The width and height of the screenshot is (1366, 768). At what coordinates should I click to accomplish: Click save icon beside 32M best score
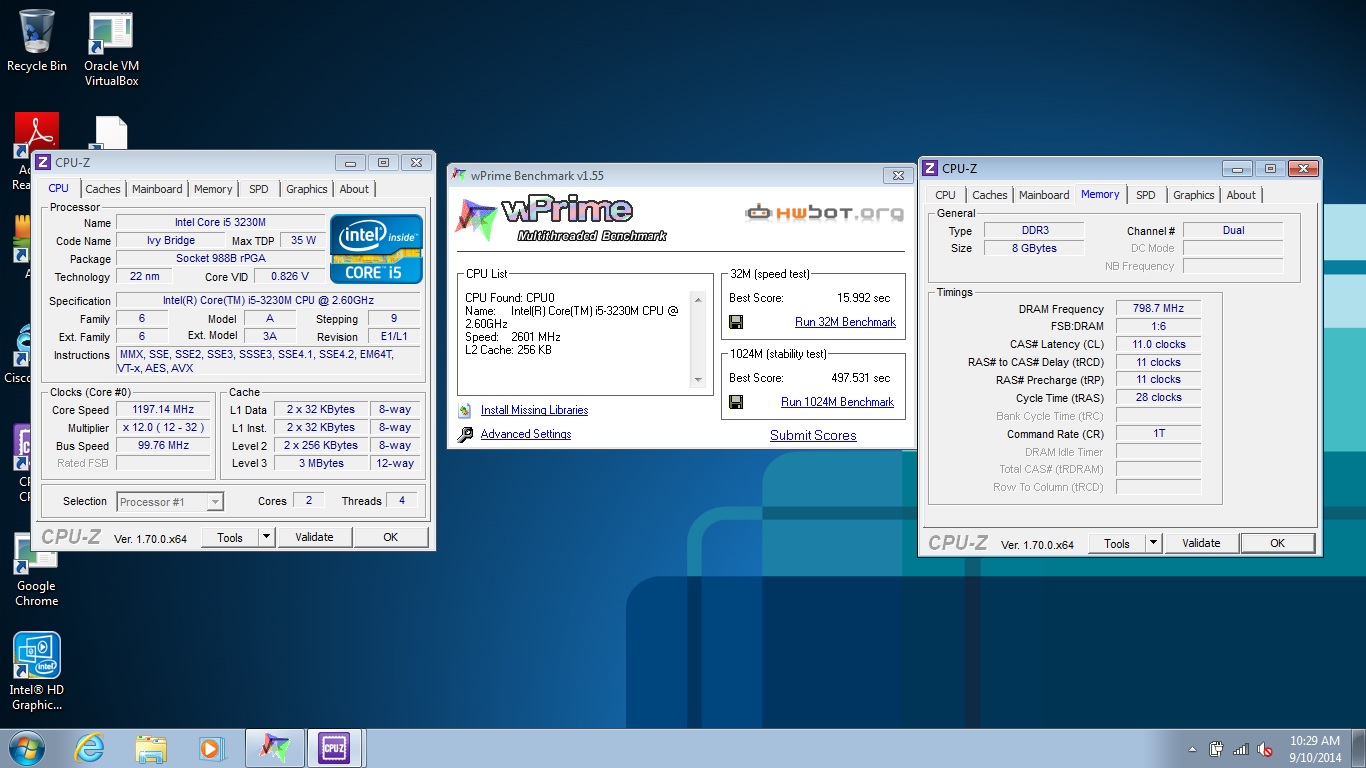coord(736,322)
